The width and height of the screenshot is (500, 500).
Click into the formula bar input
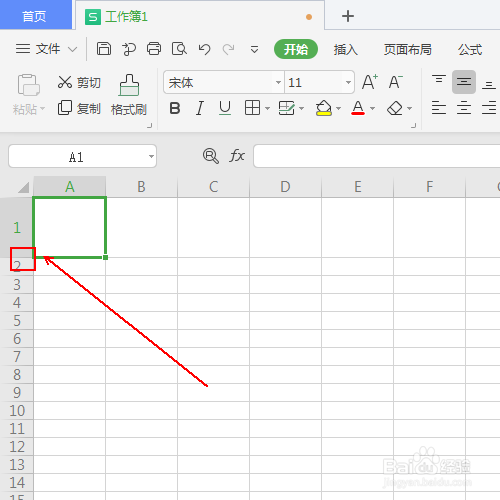(x=376, y=156)
